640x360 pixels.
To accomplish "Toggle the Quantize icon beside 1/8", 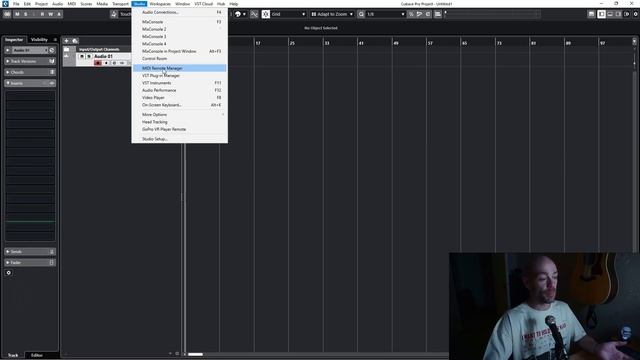I will (361, 14).
